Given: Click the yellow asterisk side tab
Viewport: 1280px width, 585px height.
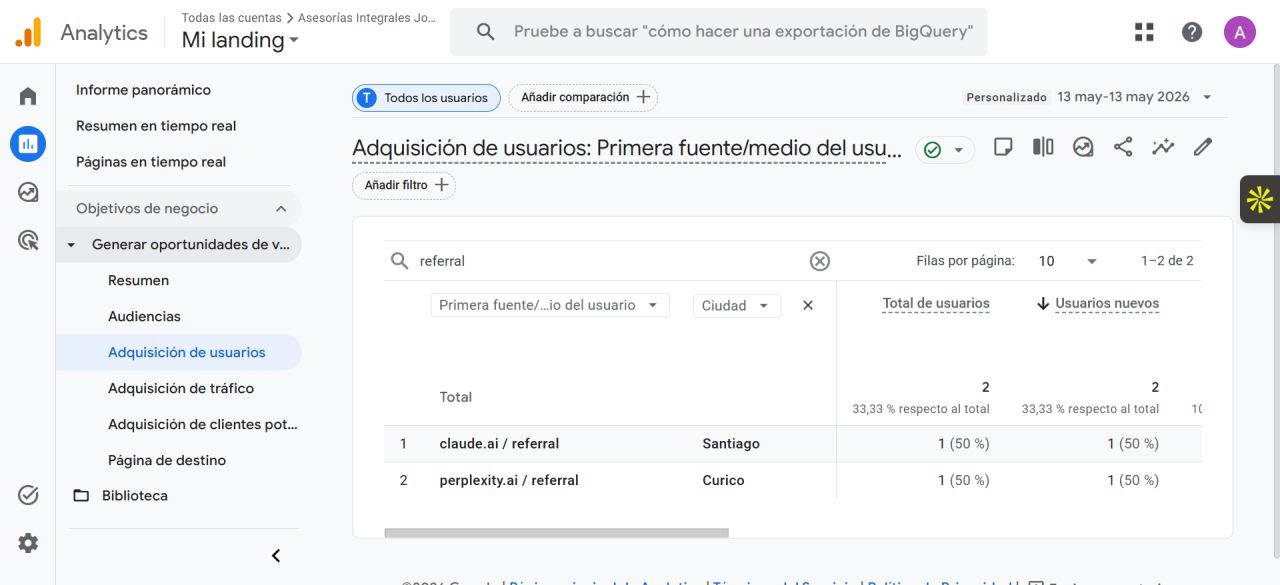Looking at the screenshot, I should click(x=1260, y=199).
